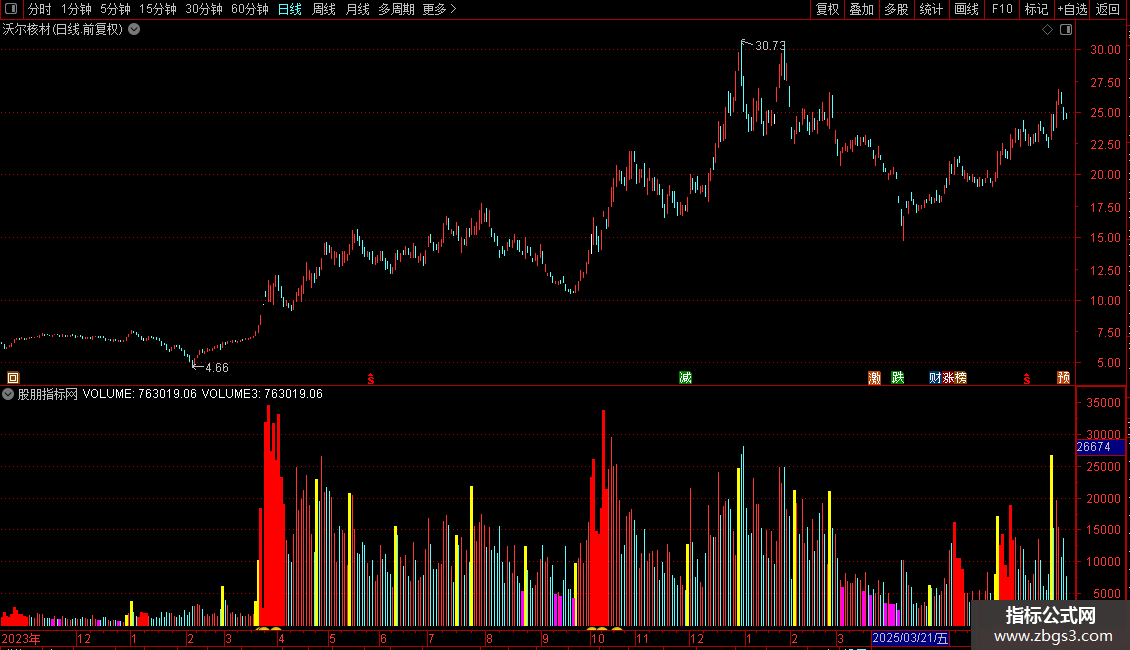Open F10 company information

(x=1002, y=9)
